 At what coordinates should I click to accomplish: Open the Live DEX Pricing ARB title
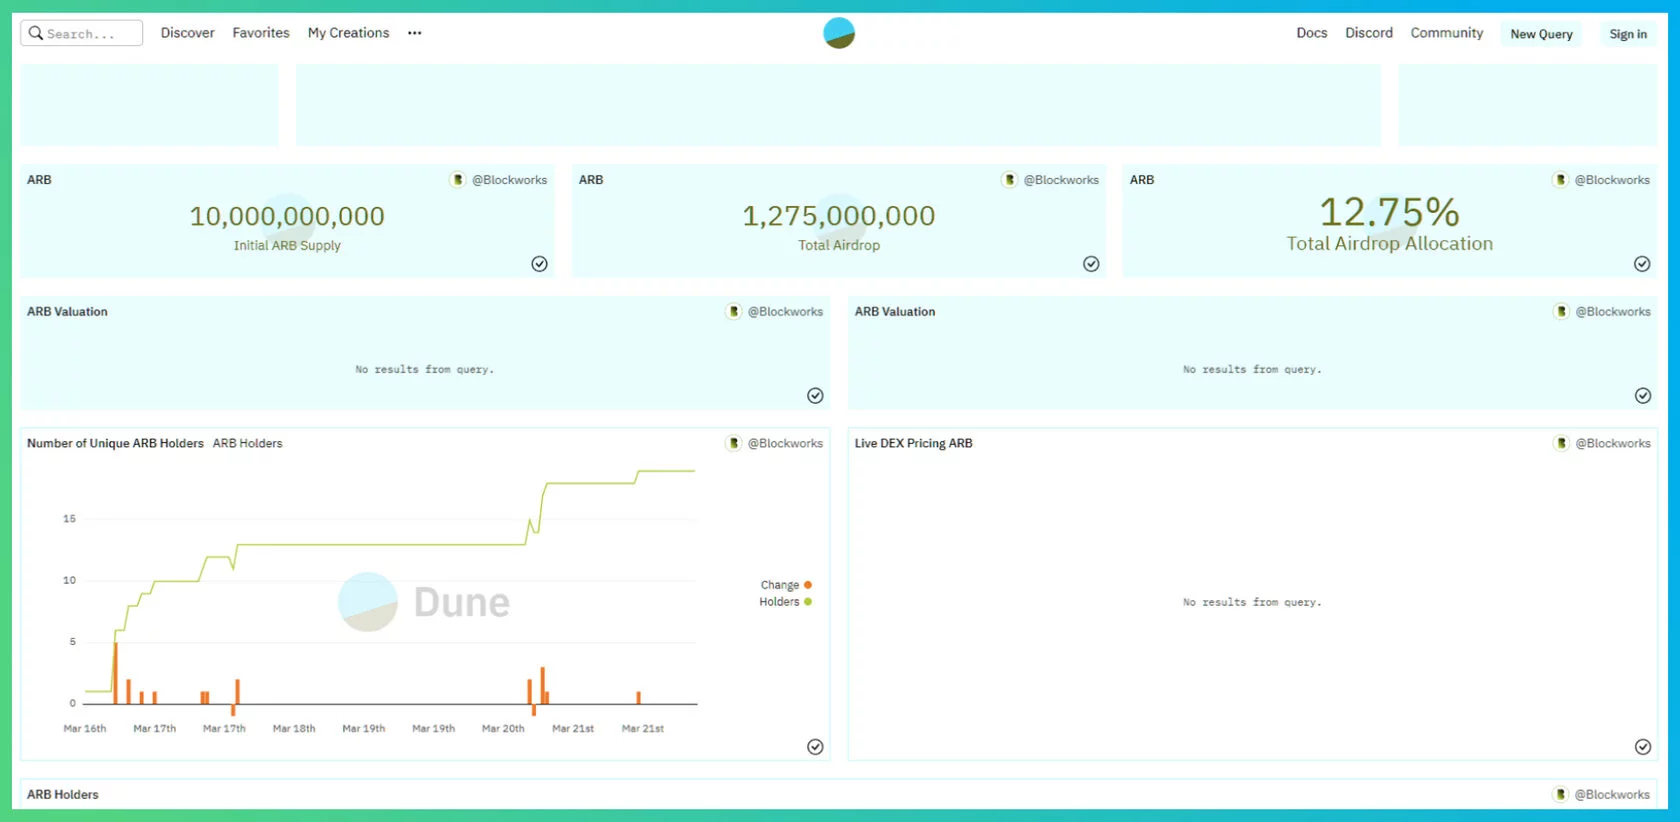tap(913, 444)
